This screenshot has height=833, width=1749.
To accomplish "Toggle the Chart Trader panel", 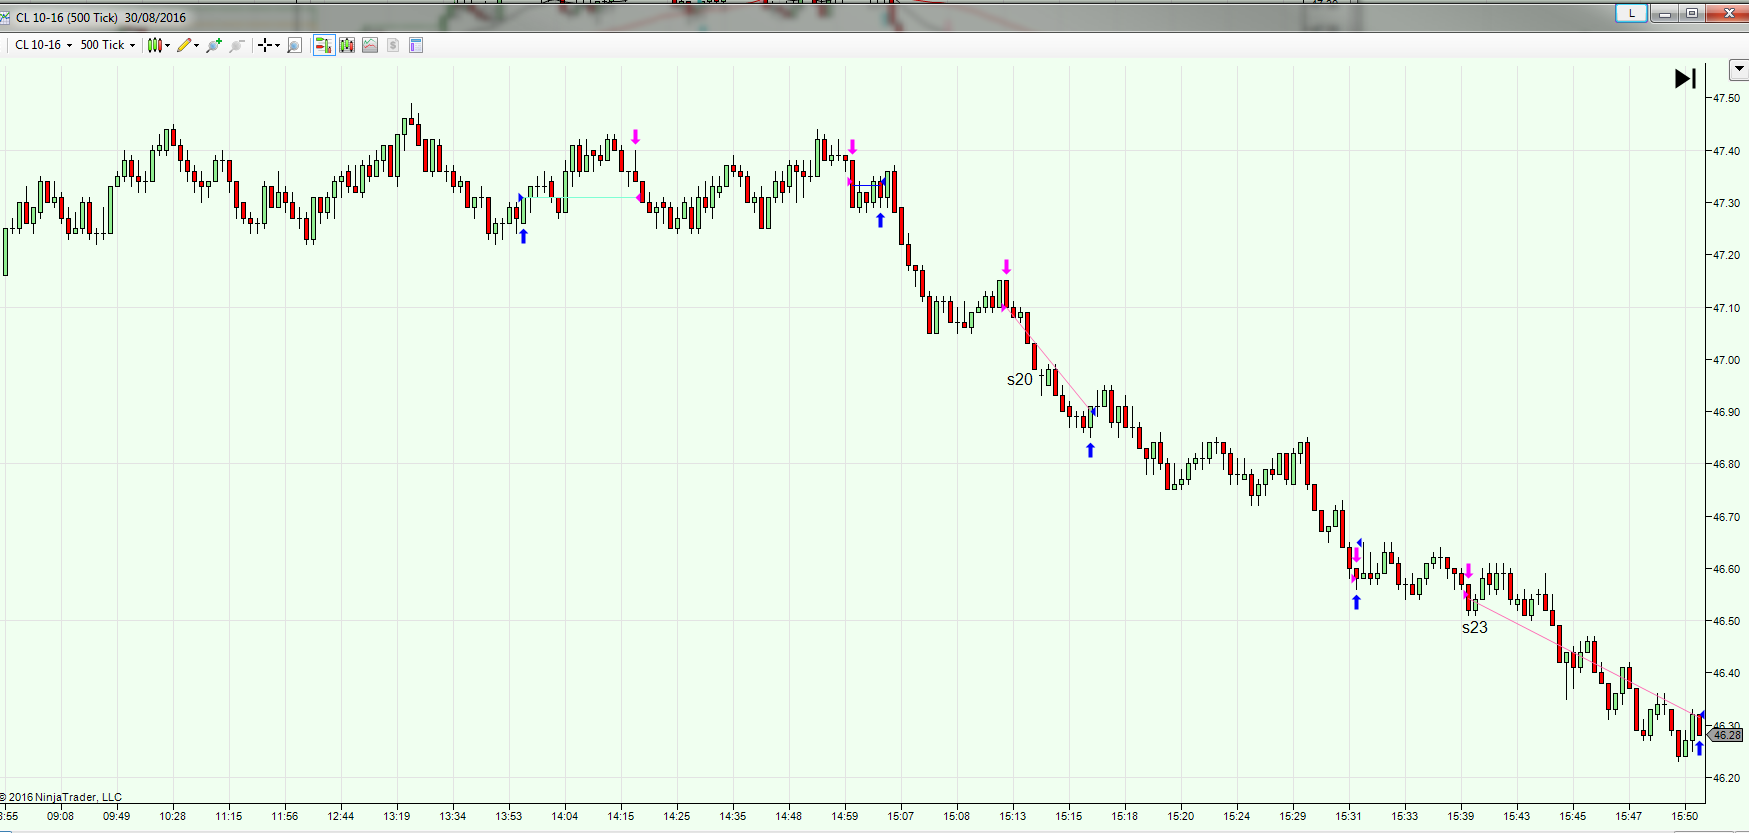I will click(x=323, y=45).
